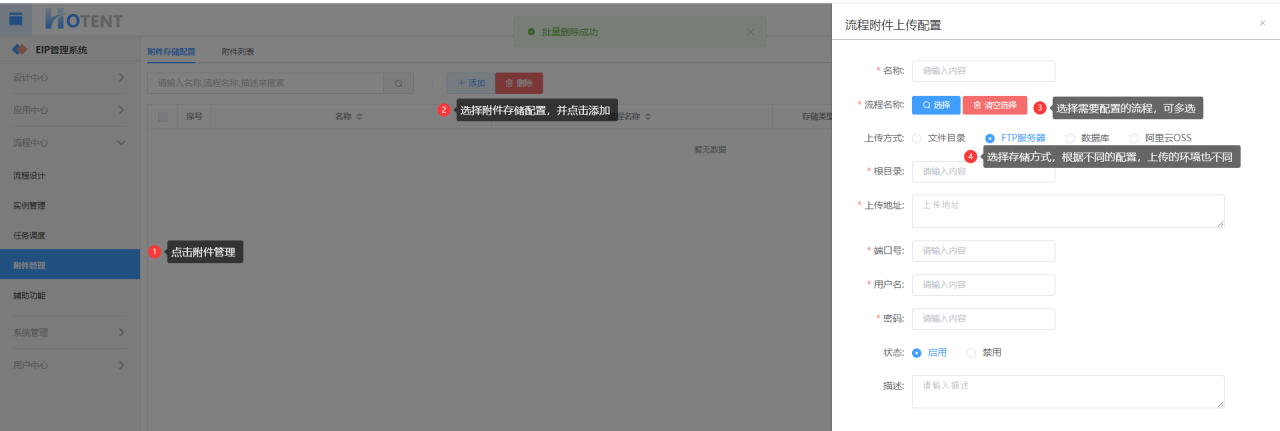Choose FTP服务器 upload method
1280x431 pixels.
[x=1015, y=138]
